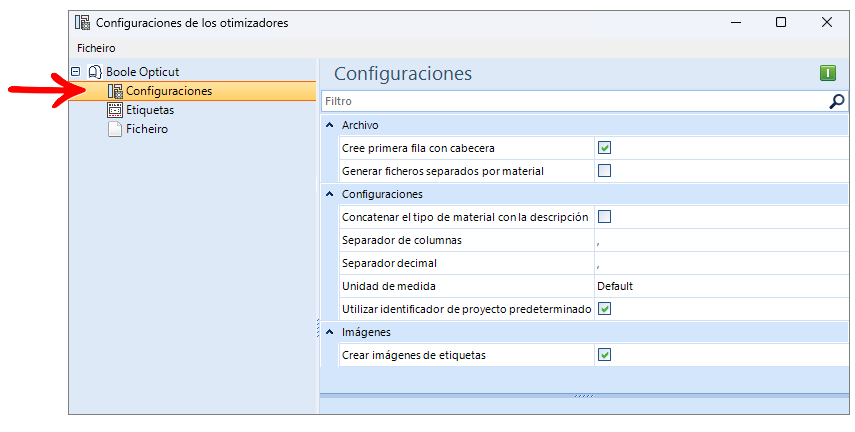Select Boole Opticut tree label
The width and height of the screenshot is (855, 432).
point(142,71)
